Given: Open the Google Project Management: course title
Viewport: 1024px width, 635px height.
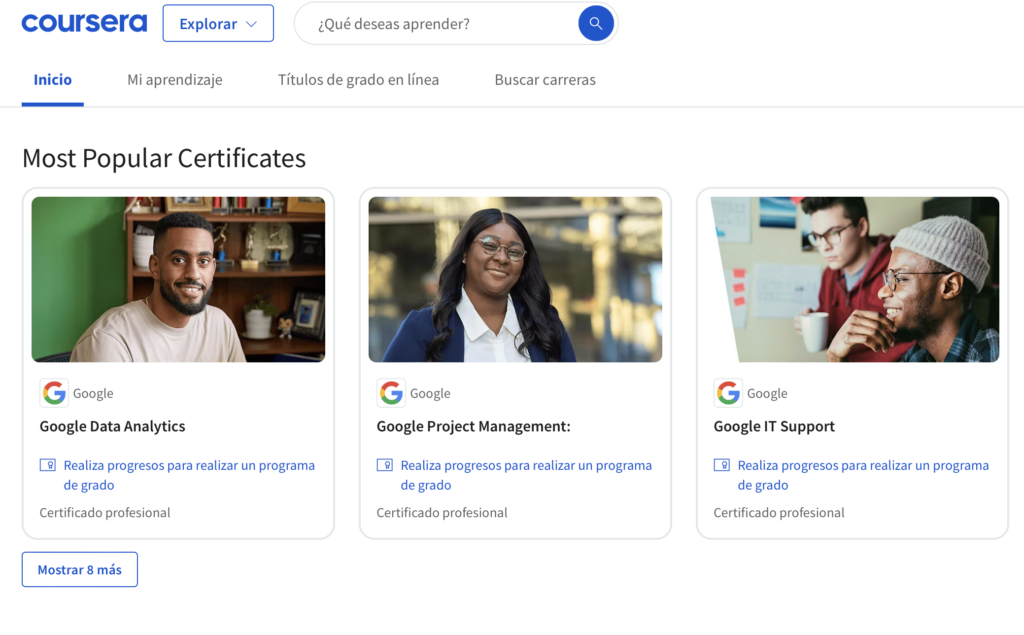Looking at the screenshot, I should pos(473,426).
